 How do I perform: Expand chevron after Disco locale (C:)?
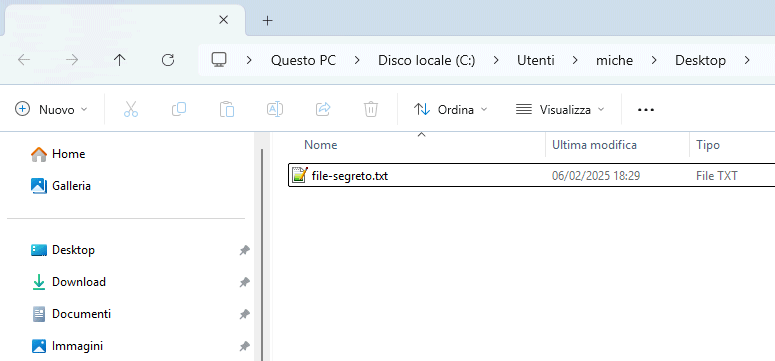point(496,60)
